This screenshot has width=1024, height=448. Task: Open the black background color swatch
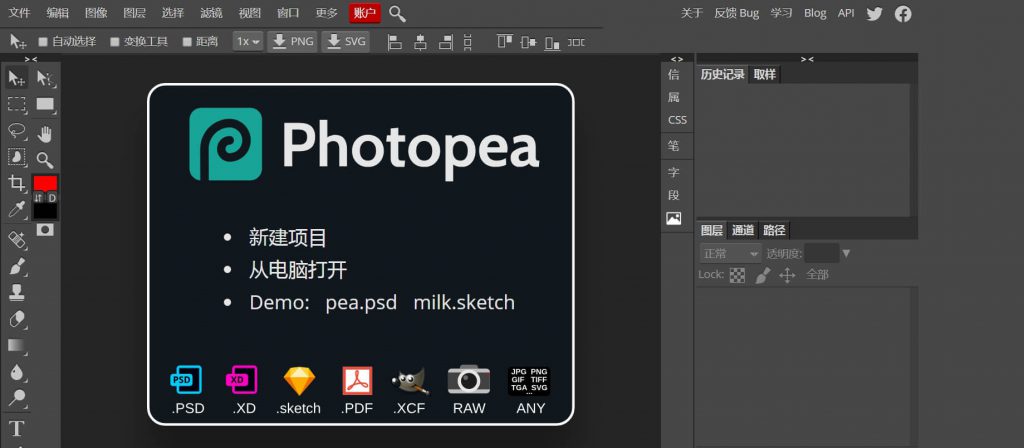(45, 211)
